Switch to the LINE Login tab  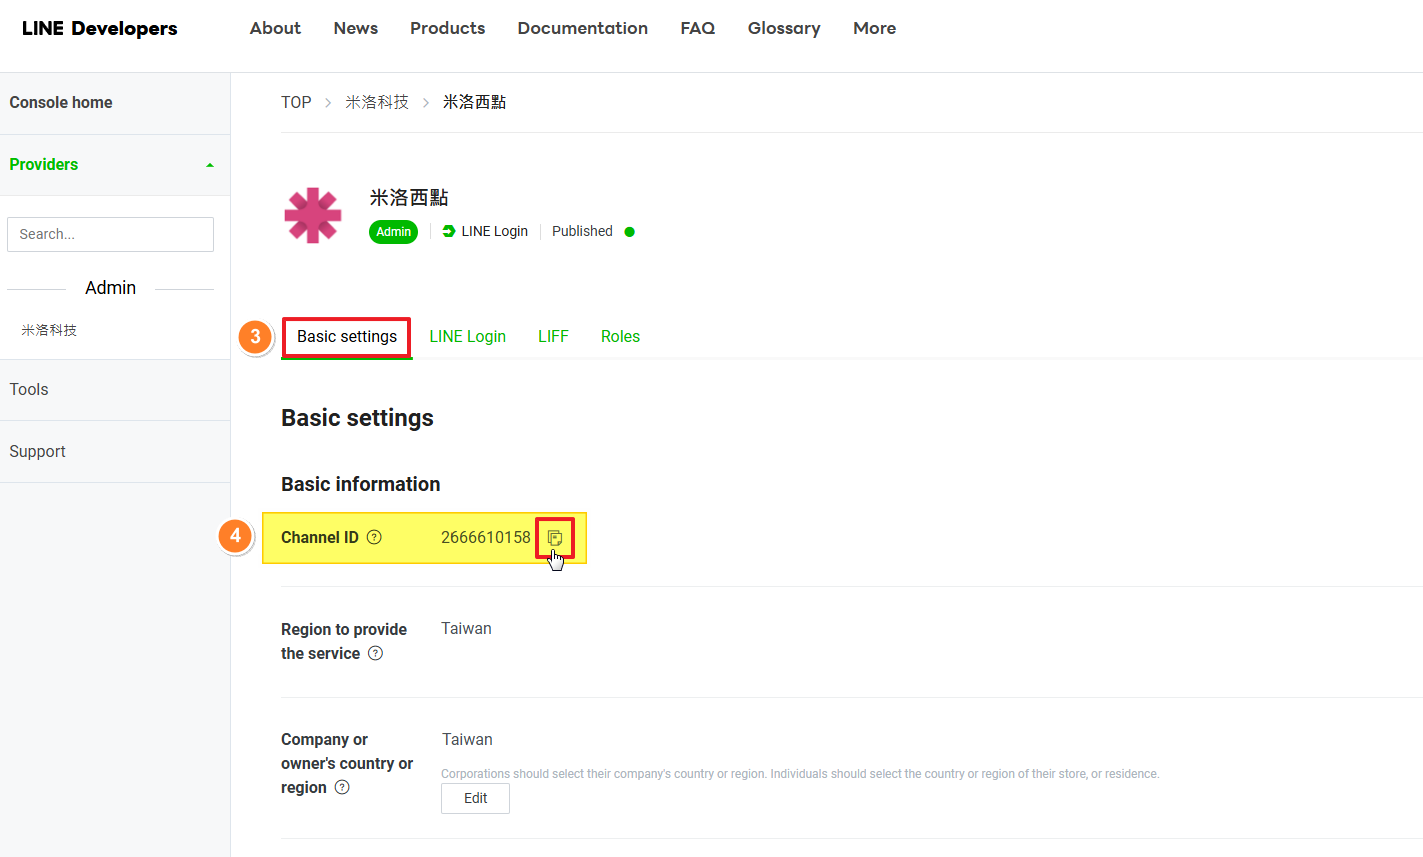[467, 337]
